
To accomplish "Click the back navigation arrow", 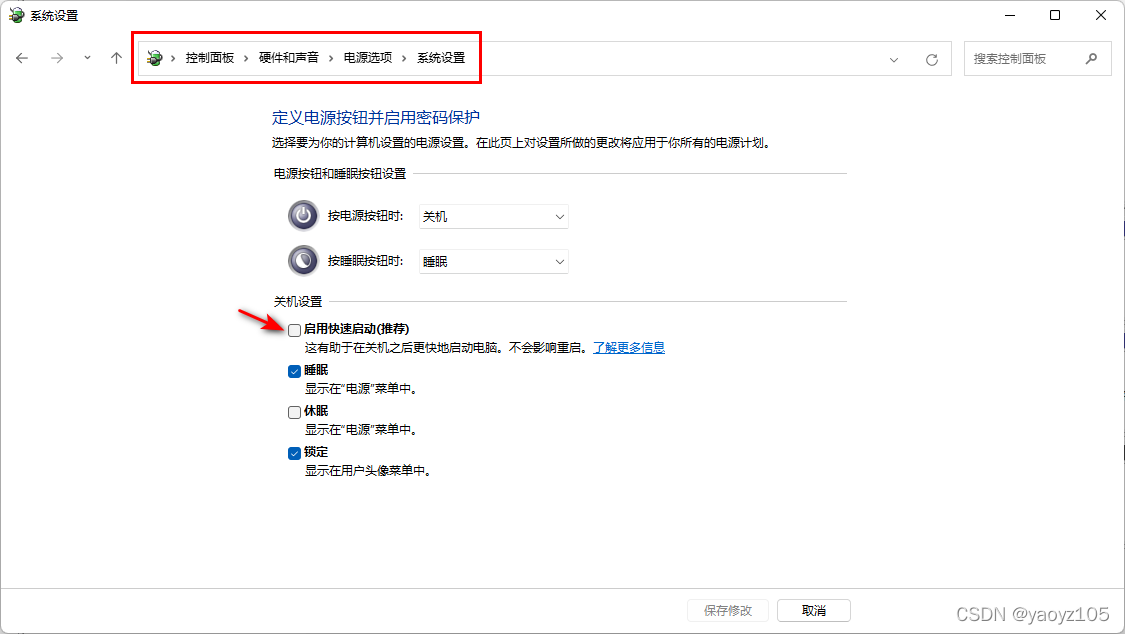I will (22, 58).
